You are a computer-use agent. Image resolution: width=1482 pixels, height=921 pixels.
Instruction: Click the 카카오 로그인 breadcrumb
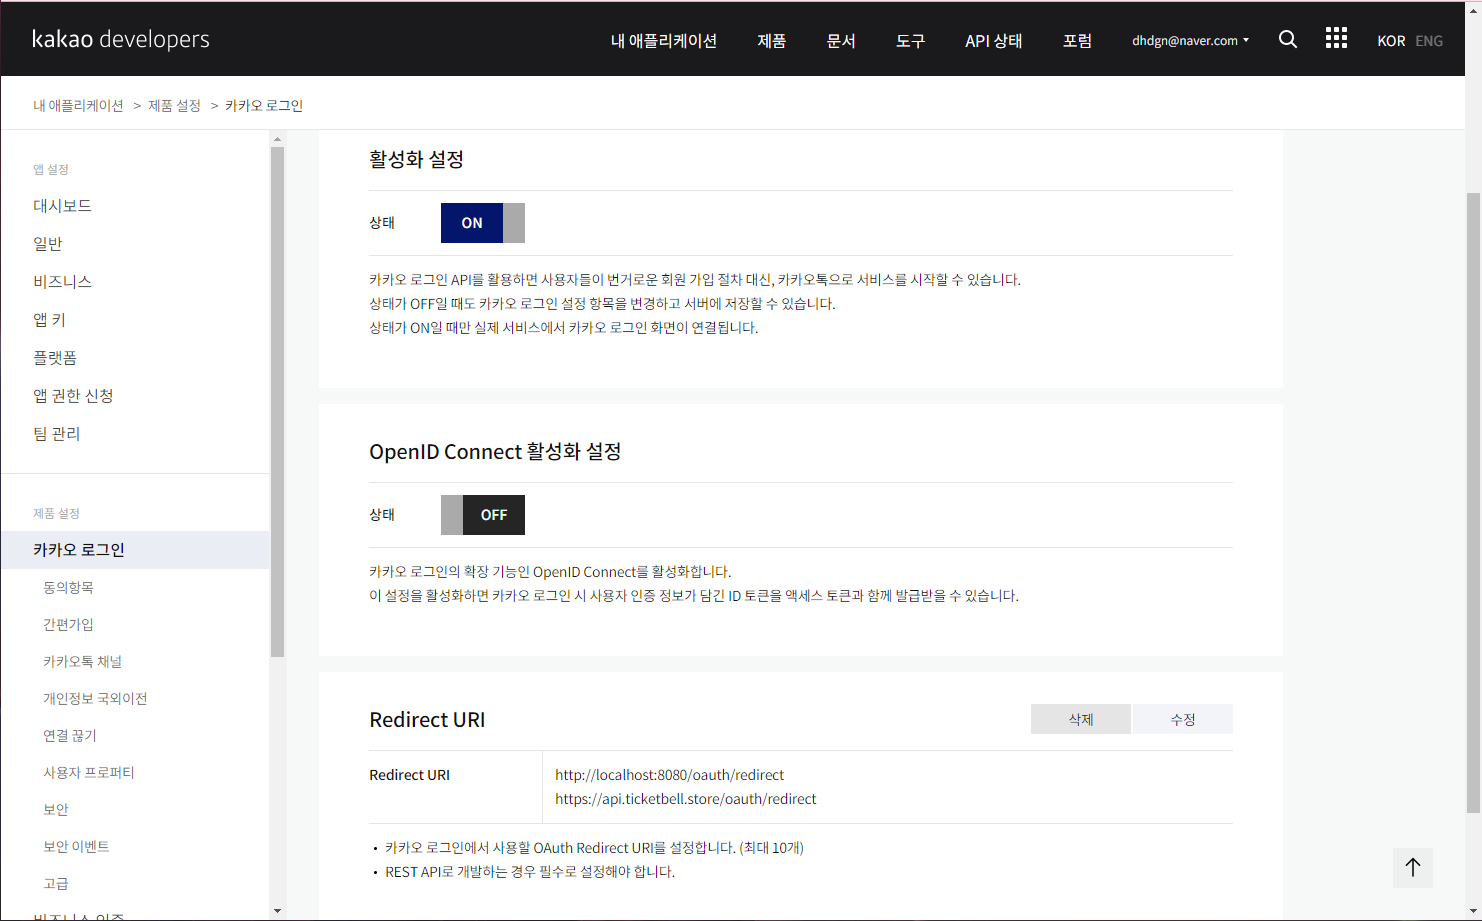[264, 105]
